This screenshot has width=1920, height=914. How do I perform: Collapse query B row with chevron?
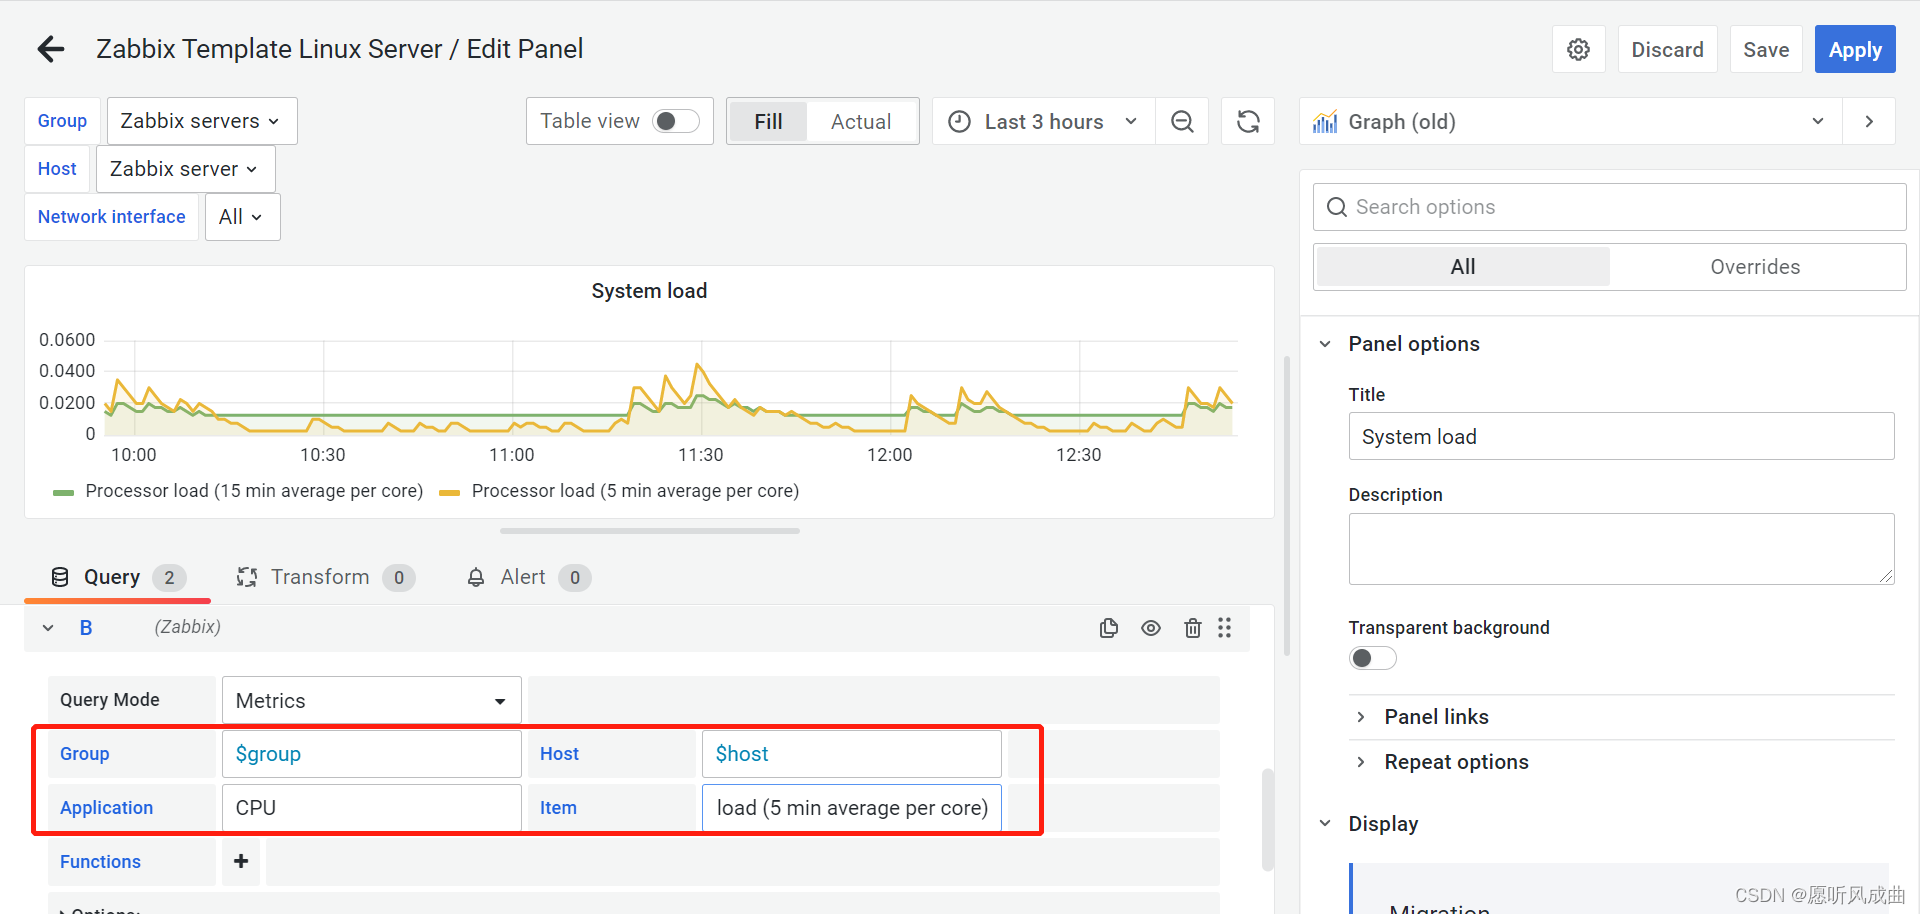48,627
